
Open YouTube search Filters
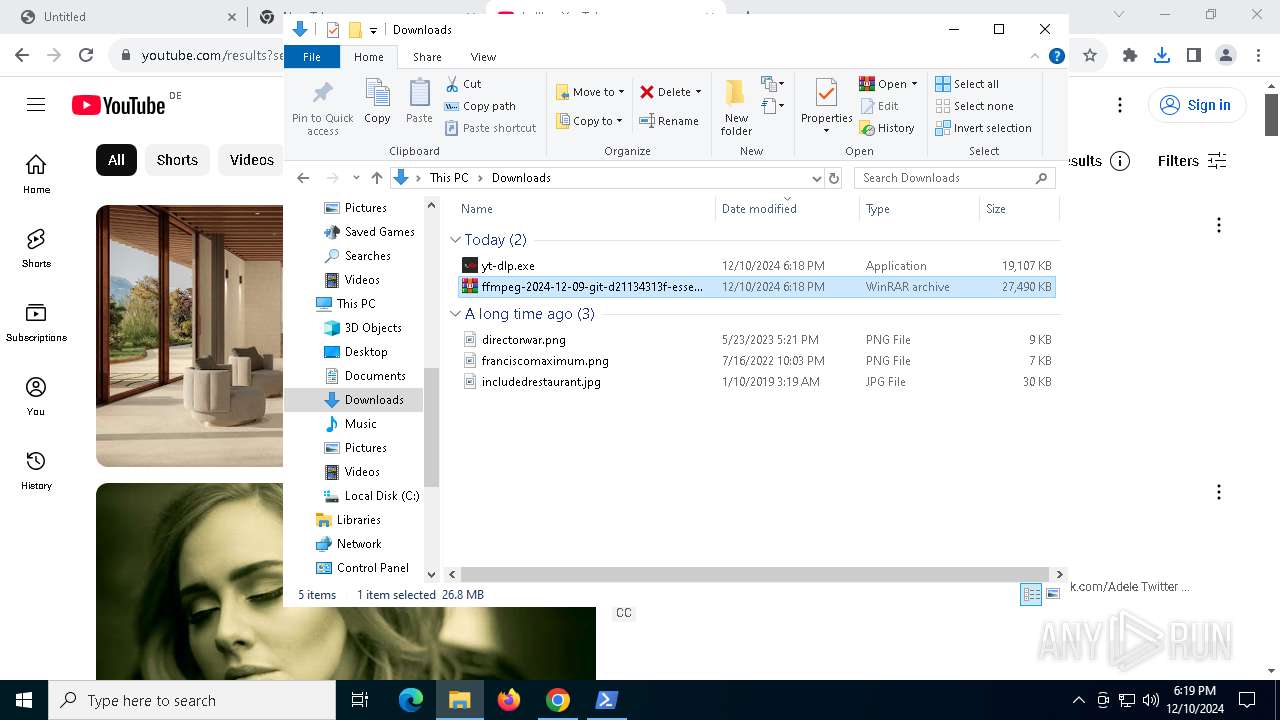(x=1192, y=161)
